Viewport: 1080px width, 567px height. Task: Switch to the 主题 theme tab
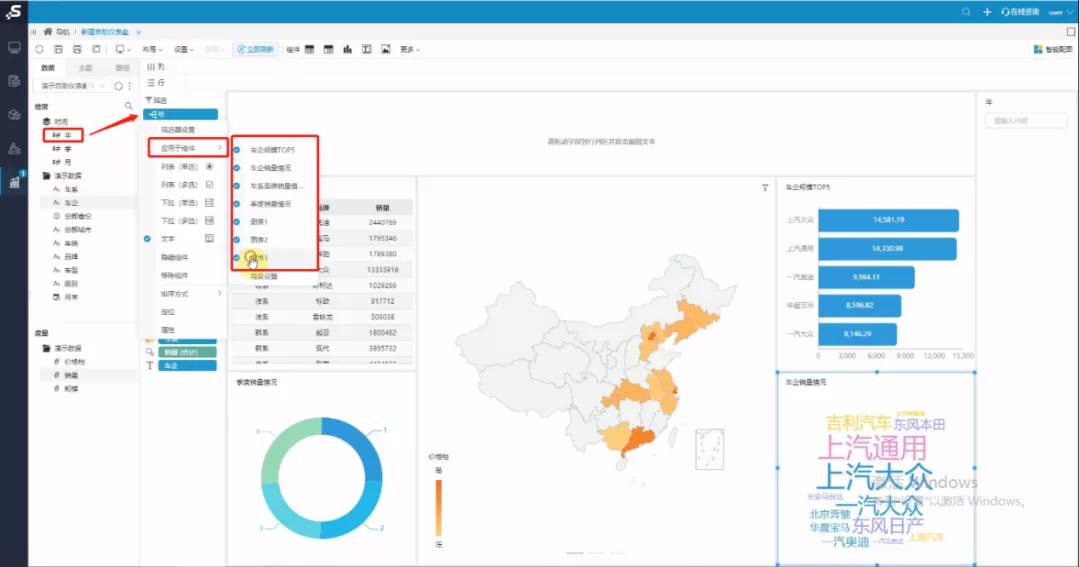85,68
